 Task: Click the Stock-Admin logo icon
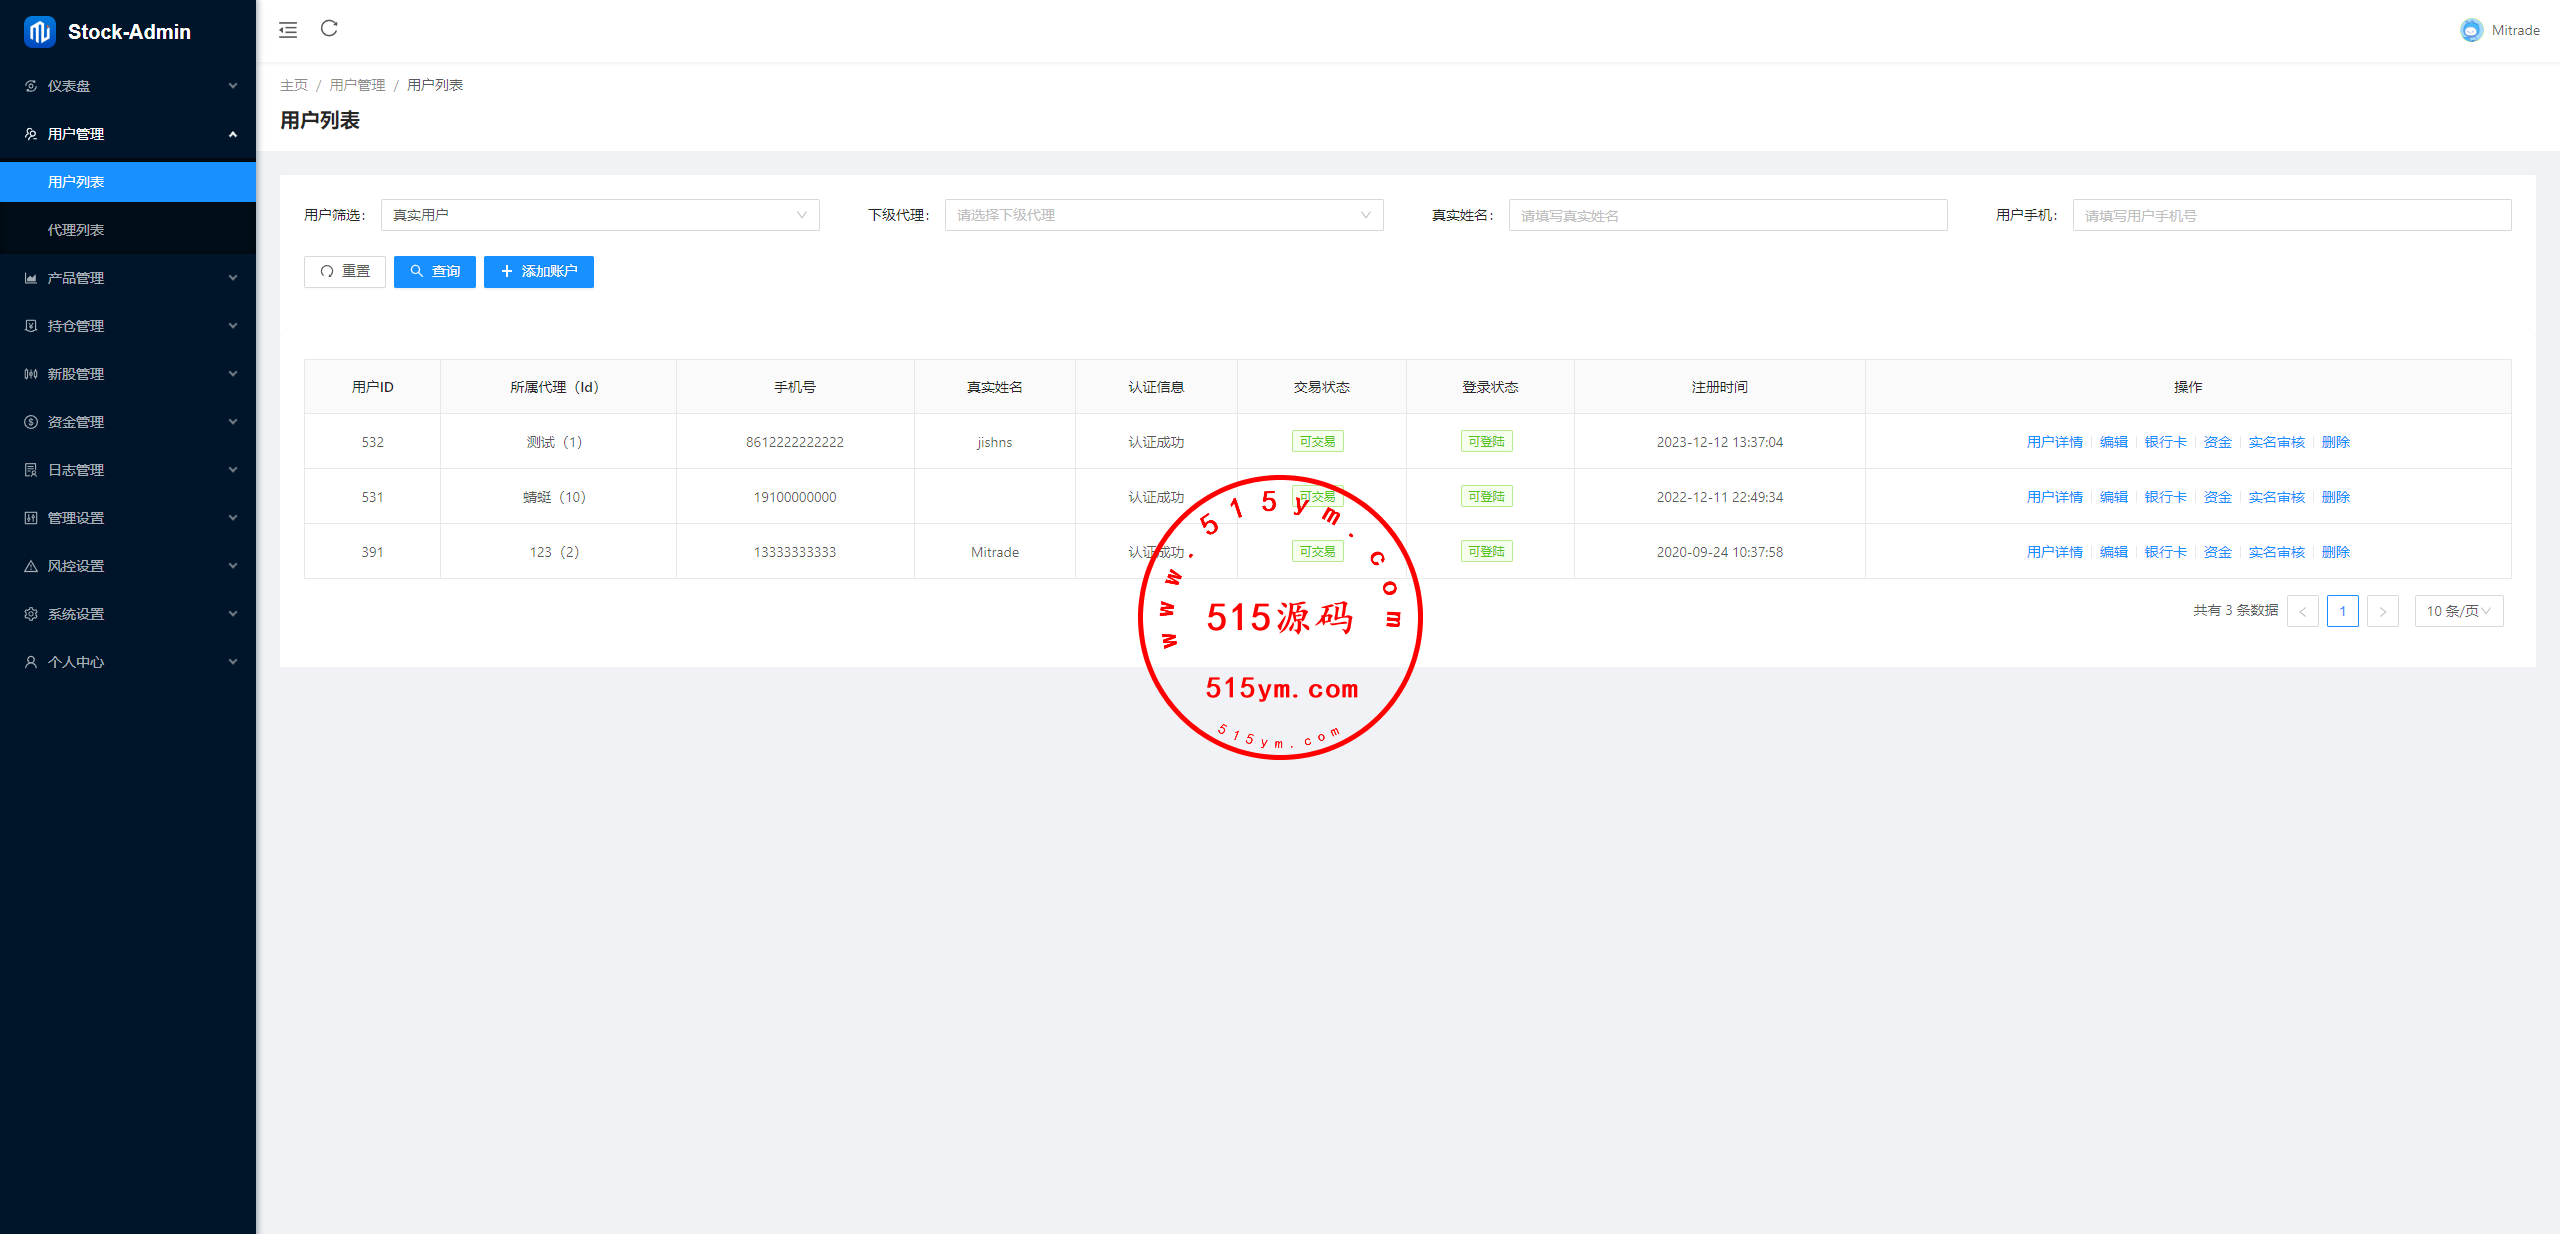(x=39, y=32)
